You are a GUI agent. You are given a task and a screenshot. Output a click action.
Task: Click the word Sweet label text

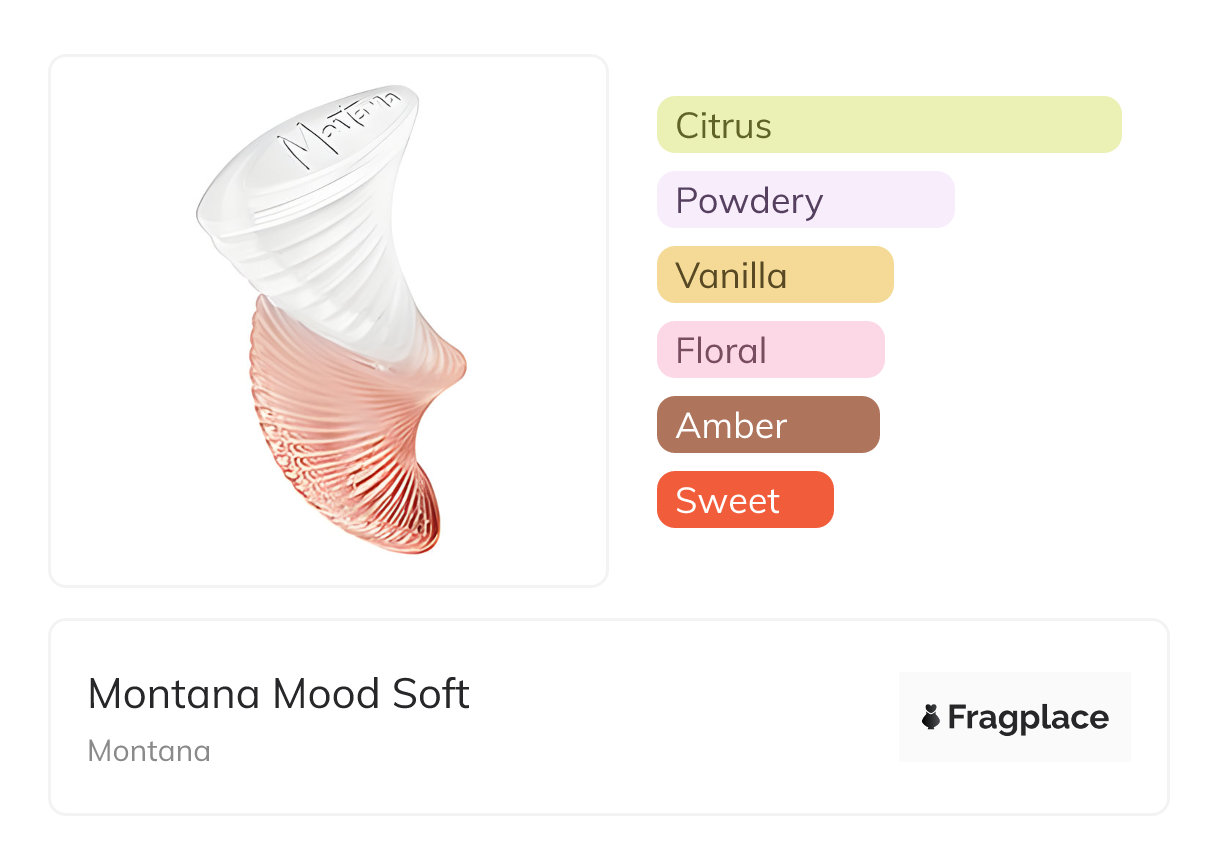pos(727,501)
